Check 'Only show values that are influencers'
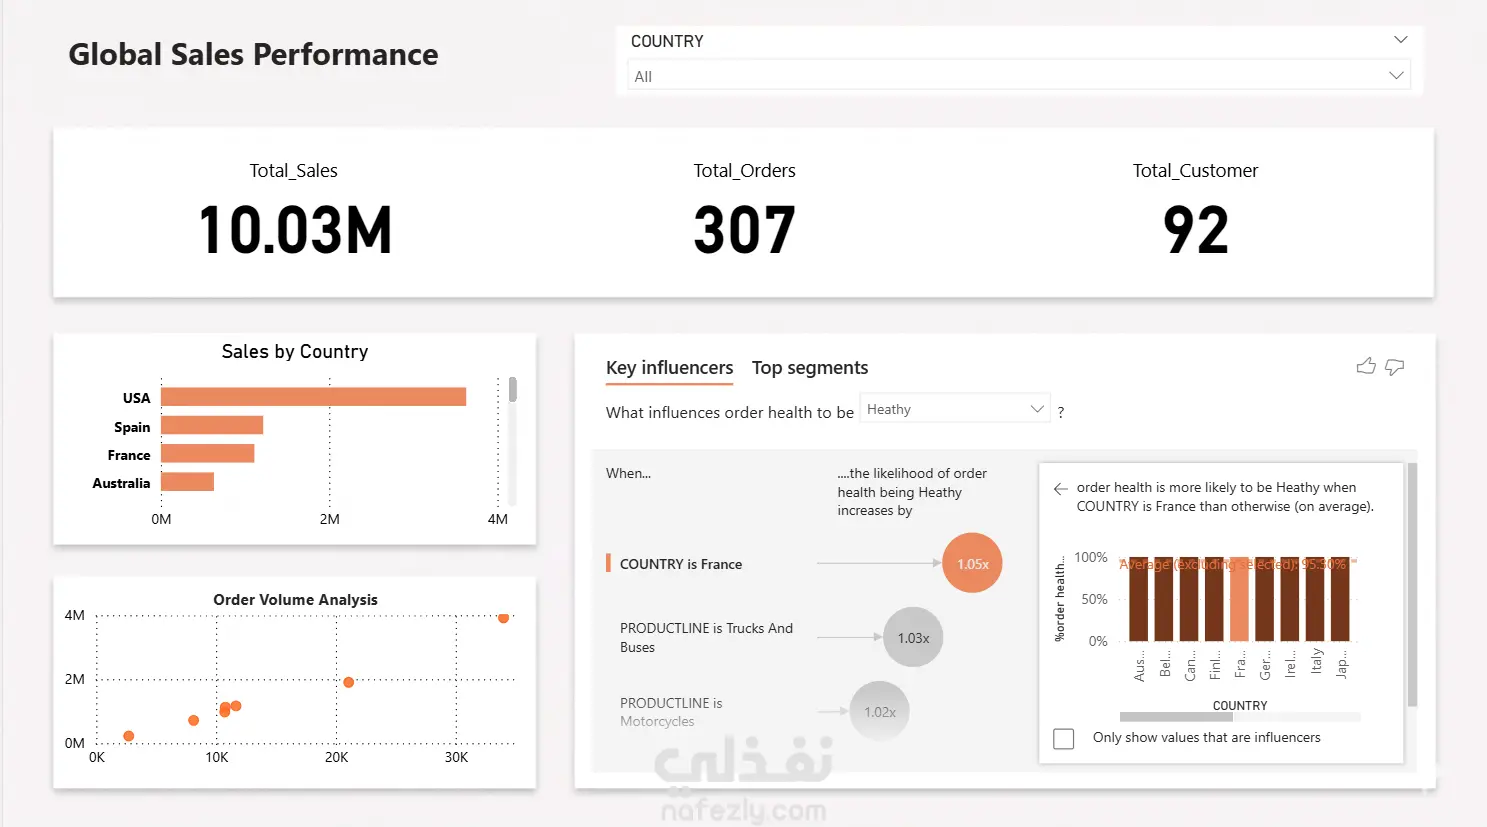This screenshot has height=827, width=1487. click(x=1064, y=738)
